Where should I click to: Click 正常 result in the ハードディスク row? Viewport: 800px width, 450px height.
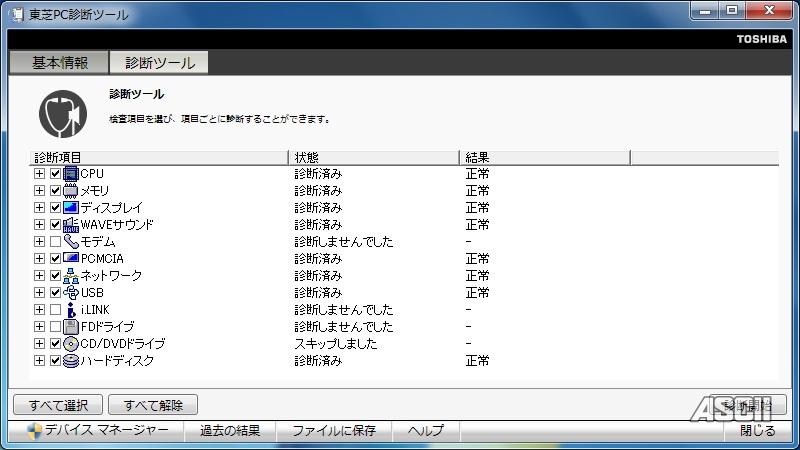tap(477, 361)
